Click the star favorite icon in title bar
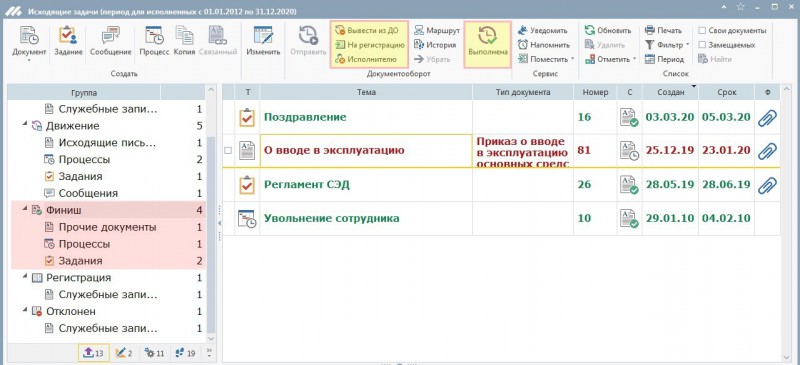The image size is (800, 365). click(740, 6)
